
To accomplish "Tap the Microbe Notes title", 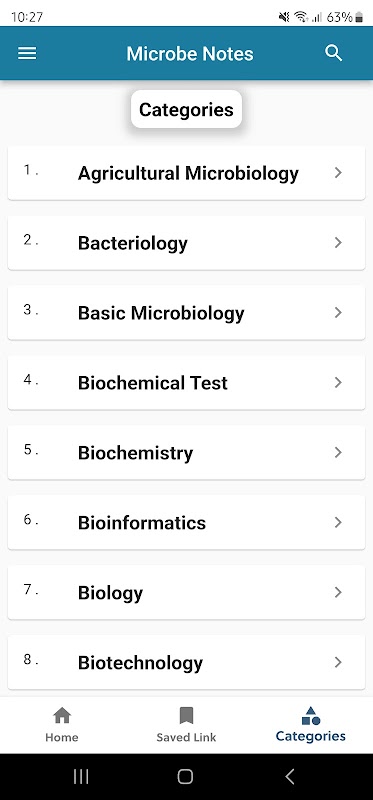I will pyautogui.click(x=190, y=54).
